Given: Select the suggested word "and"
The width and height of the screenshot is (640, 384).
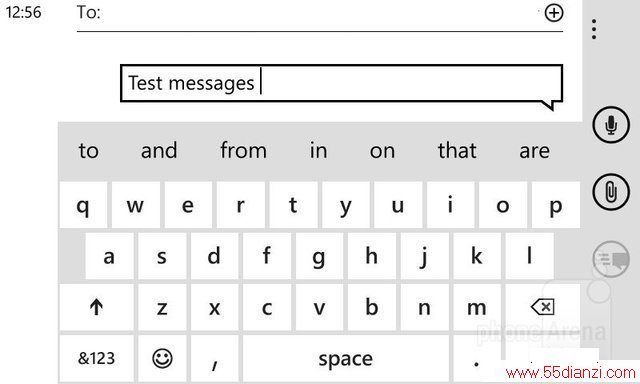Looking at the screenshot, I should 159,151.
